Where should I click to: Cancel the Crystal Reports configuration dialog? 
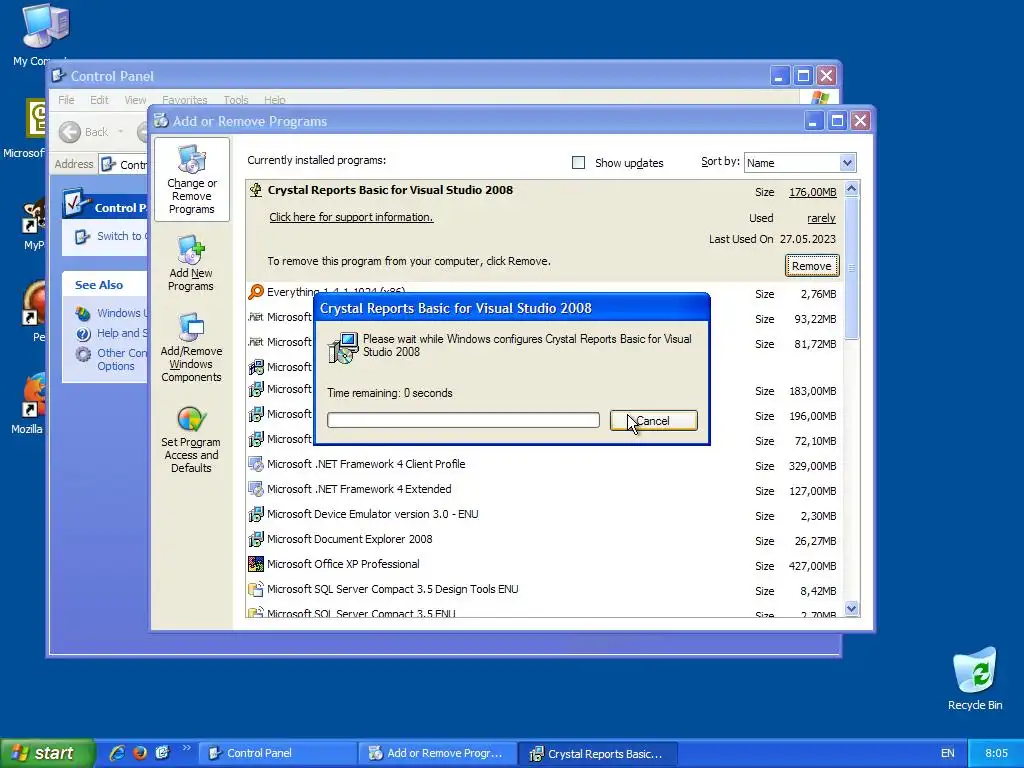654,421
